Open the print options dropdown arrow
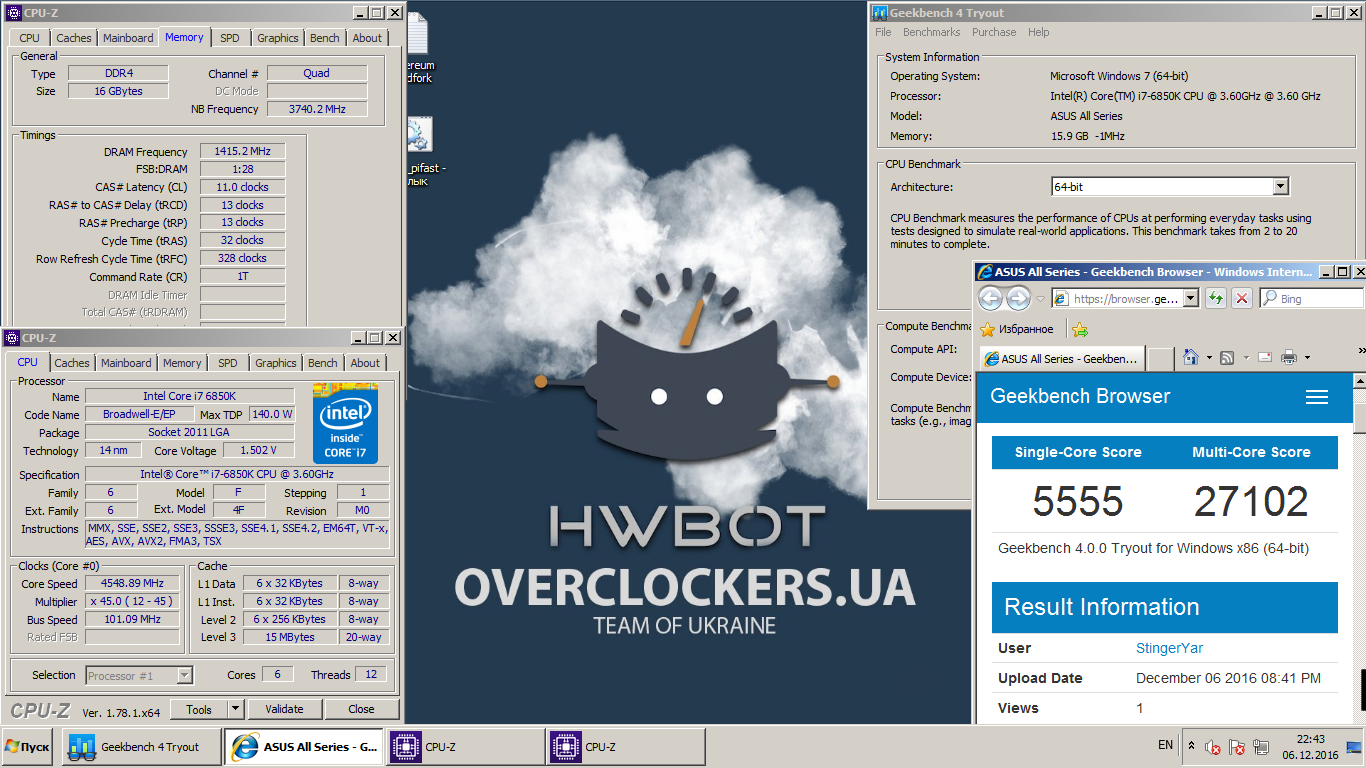Image resolution: width=1366 pixels, height=768 pixels. pyautogui.click(x=1307, y=357)
